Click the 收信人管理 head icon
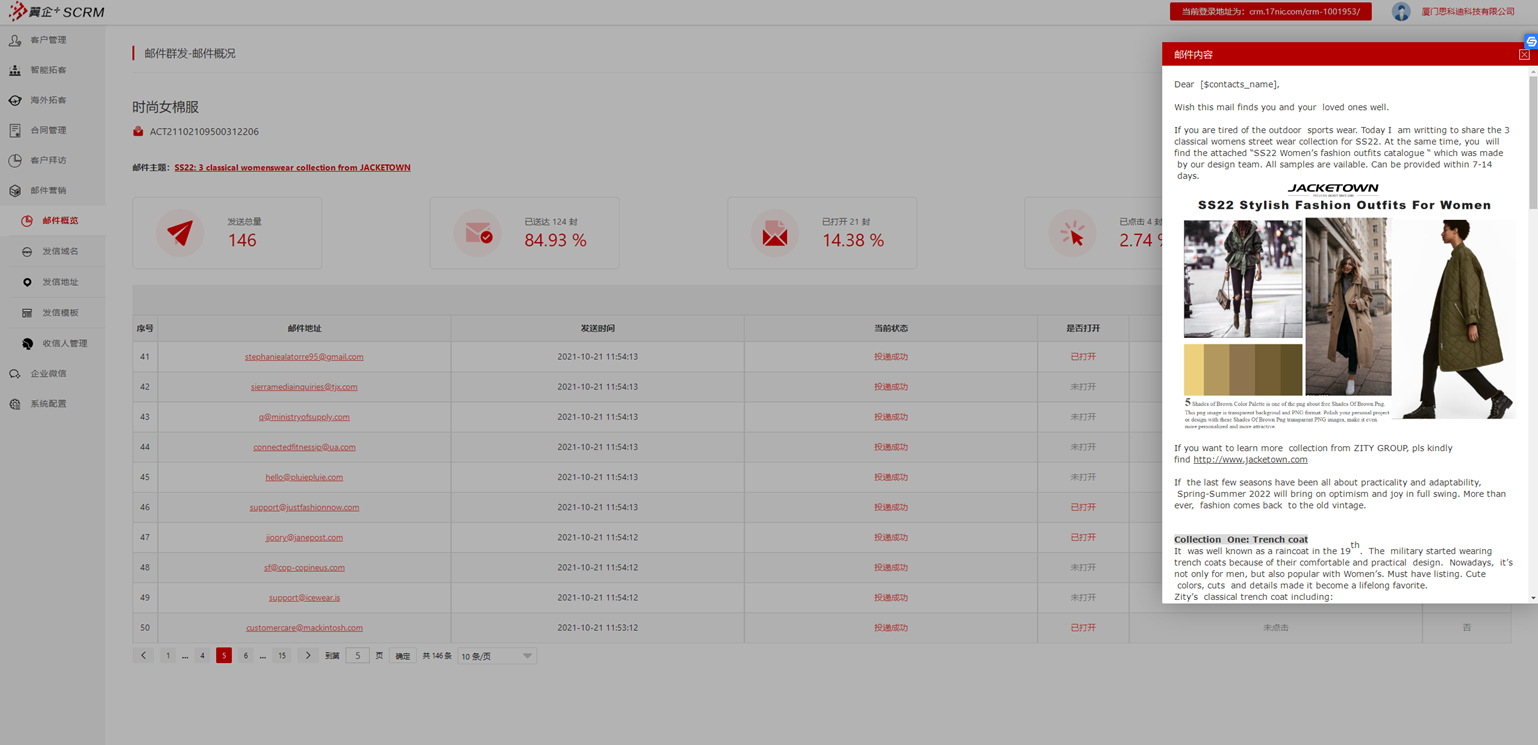Viewport: 1538px width, 745px height. 27,343
